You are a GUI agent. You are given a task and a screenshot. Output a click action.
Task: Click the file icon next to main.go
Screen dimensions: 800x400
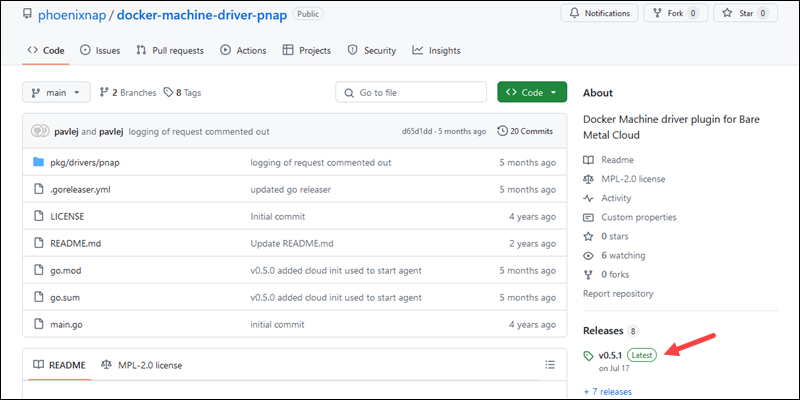click(x=38, y=324)
